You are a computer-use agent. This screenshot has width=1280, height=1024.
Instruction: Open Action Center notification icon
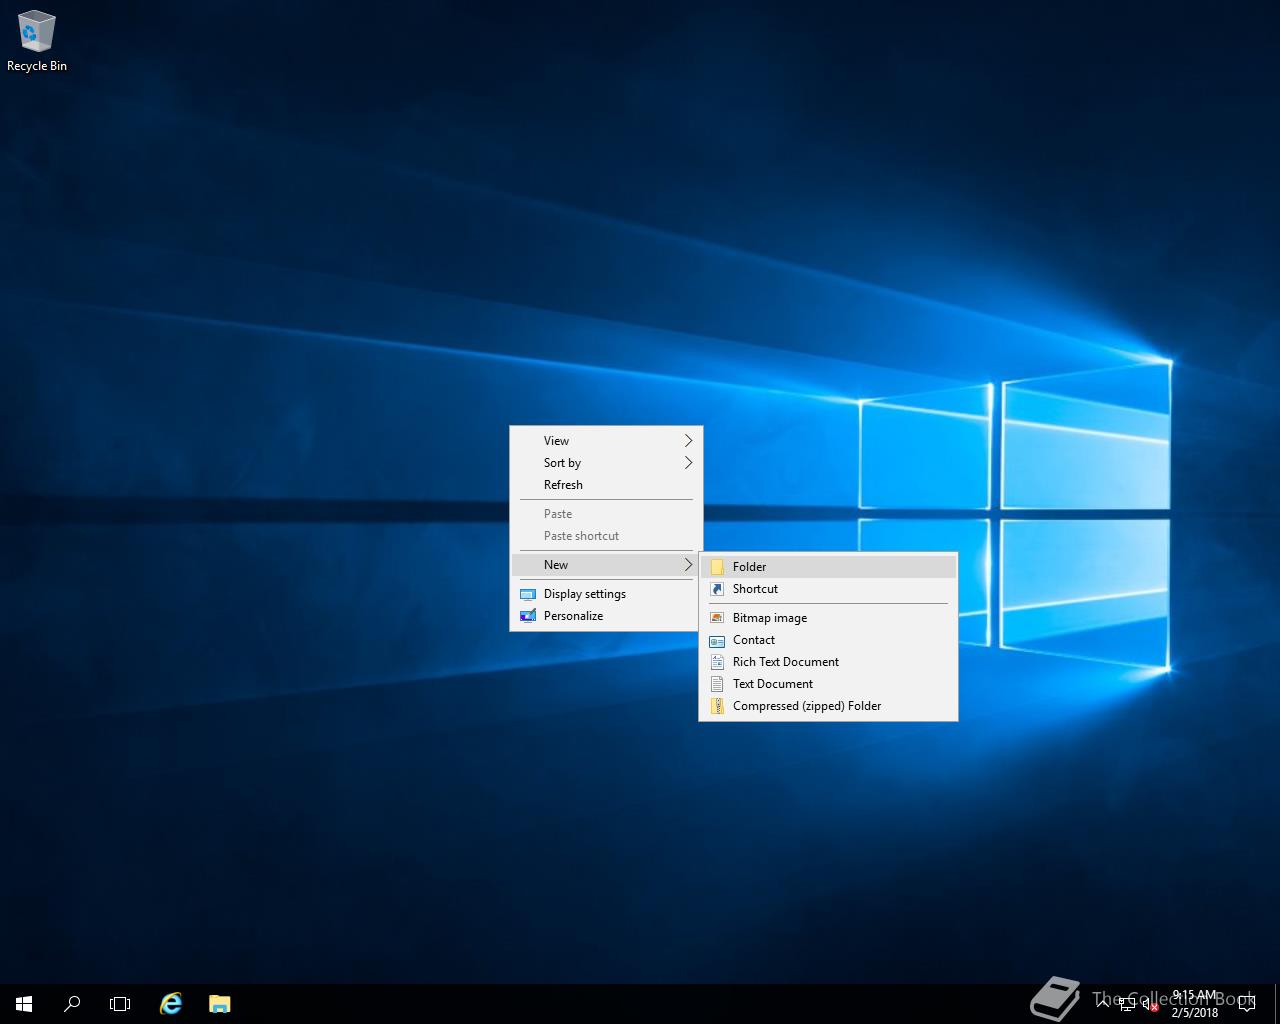pyautogui.click(x=1247, y=1004)
